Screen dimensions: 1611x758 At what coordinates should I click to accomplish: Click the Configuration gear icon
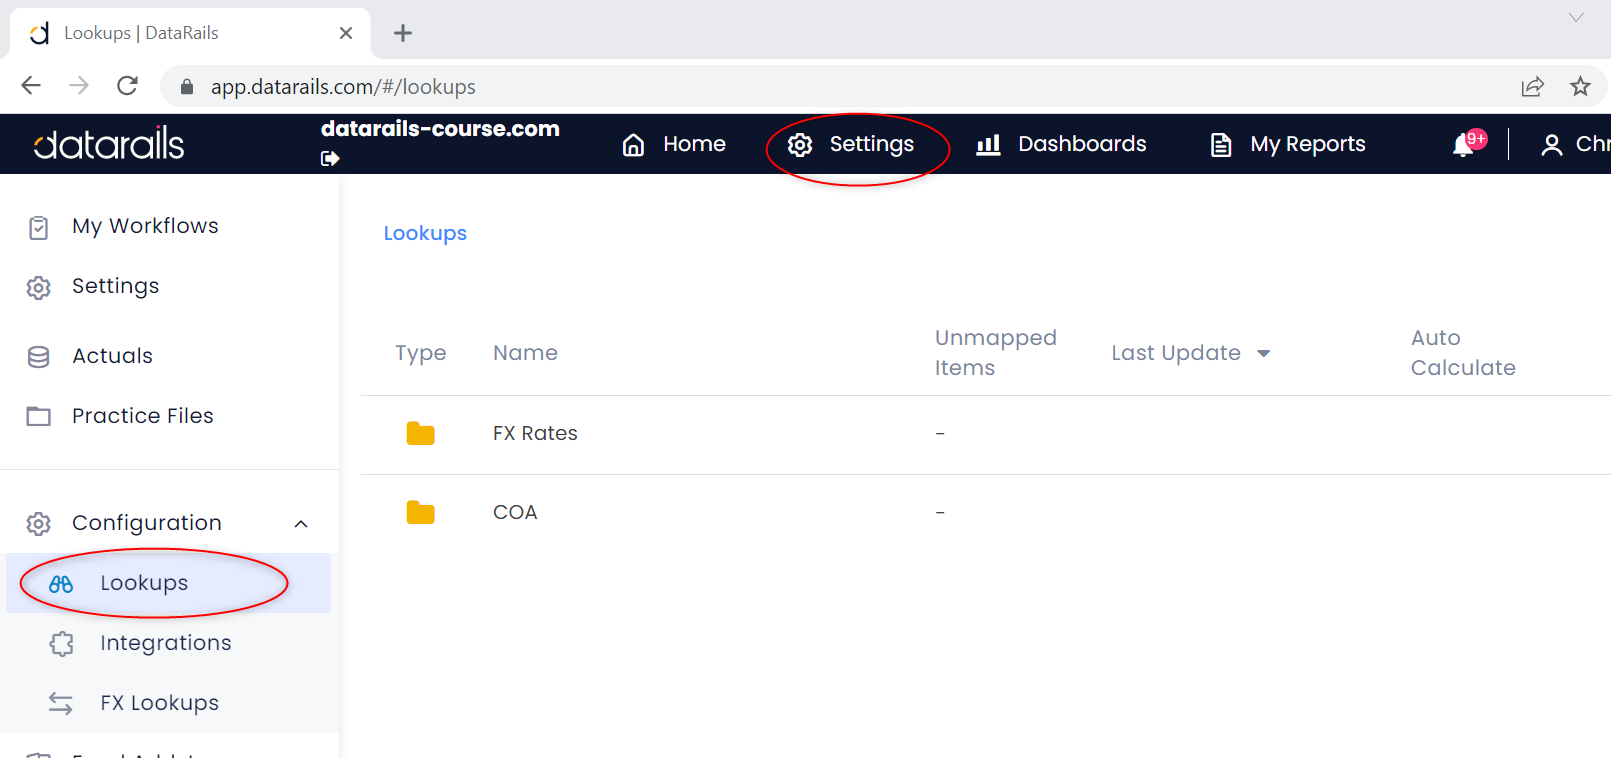click(39, 524)
